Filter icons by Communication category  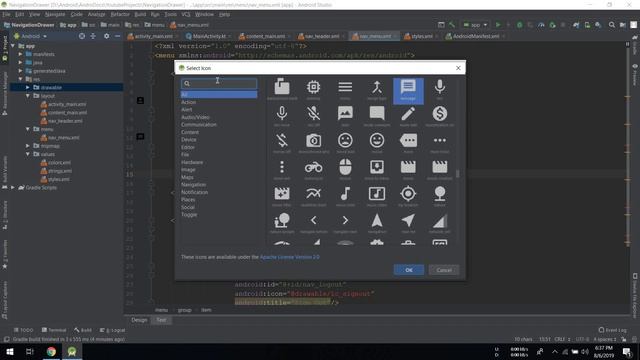[199, 124]
